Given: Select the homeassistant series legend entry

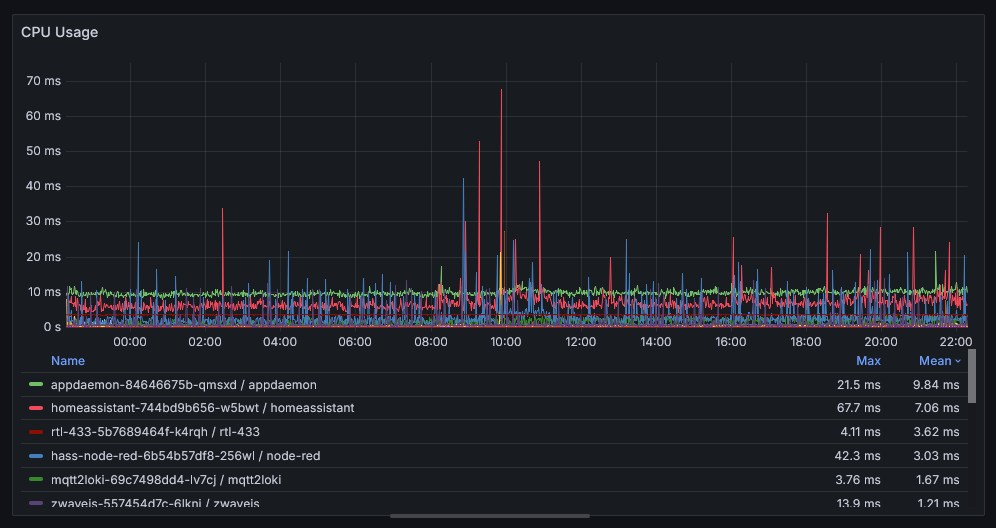Looking at the screenshot, I should [x=203, y=408].
